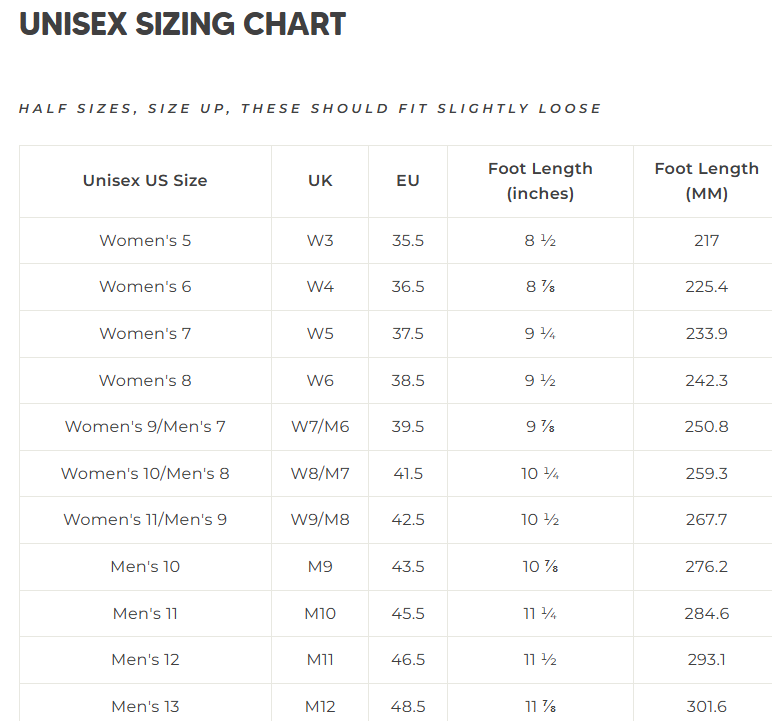The image size is (772, 721).
Task: Select the Women's 9/Men's 7 cell
Action: [x=145, y=427]
